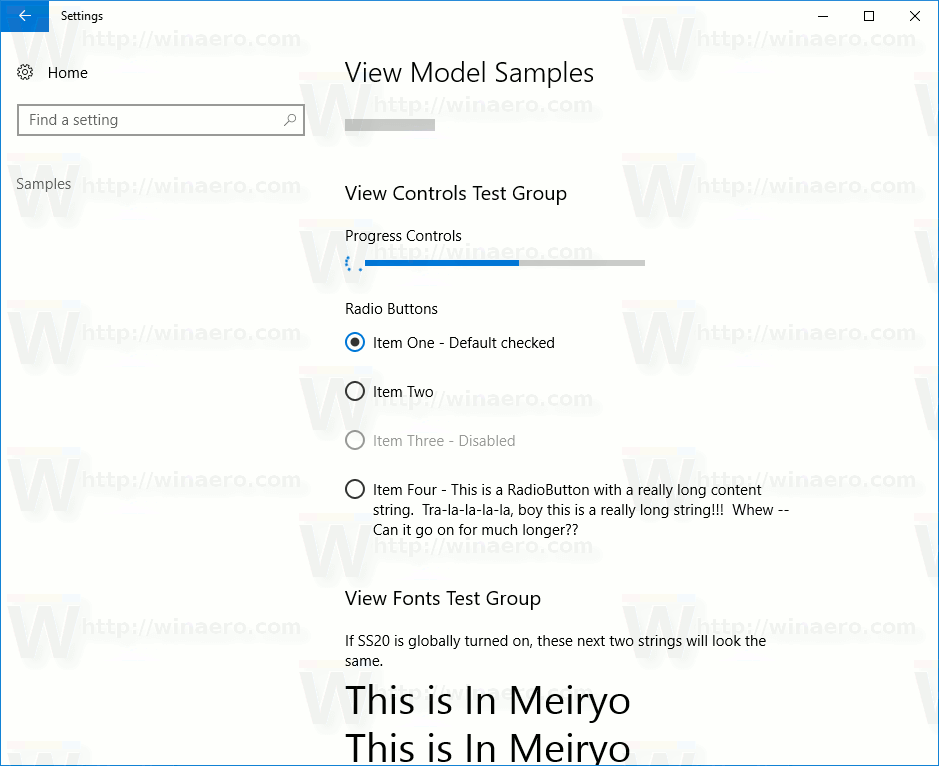Image resolution: width=939 pixels, height=766 pixels.
Task: Click the first This is In Meiryo text
Action: pos(487,701)
